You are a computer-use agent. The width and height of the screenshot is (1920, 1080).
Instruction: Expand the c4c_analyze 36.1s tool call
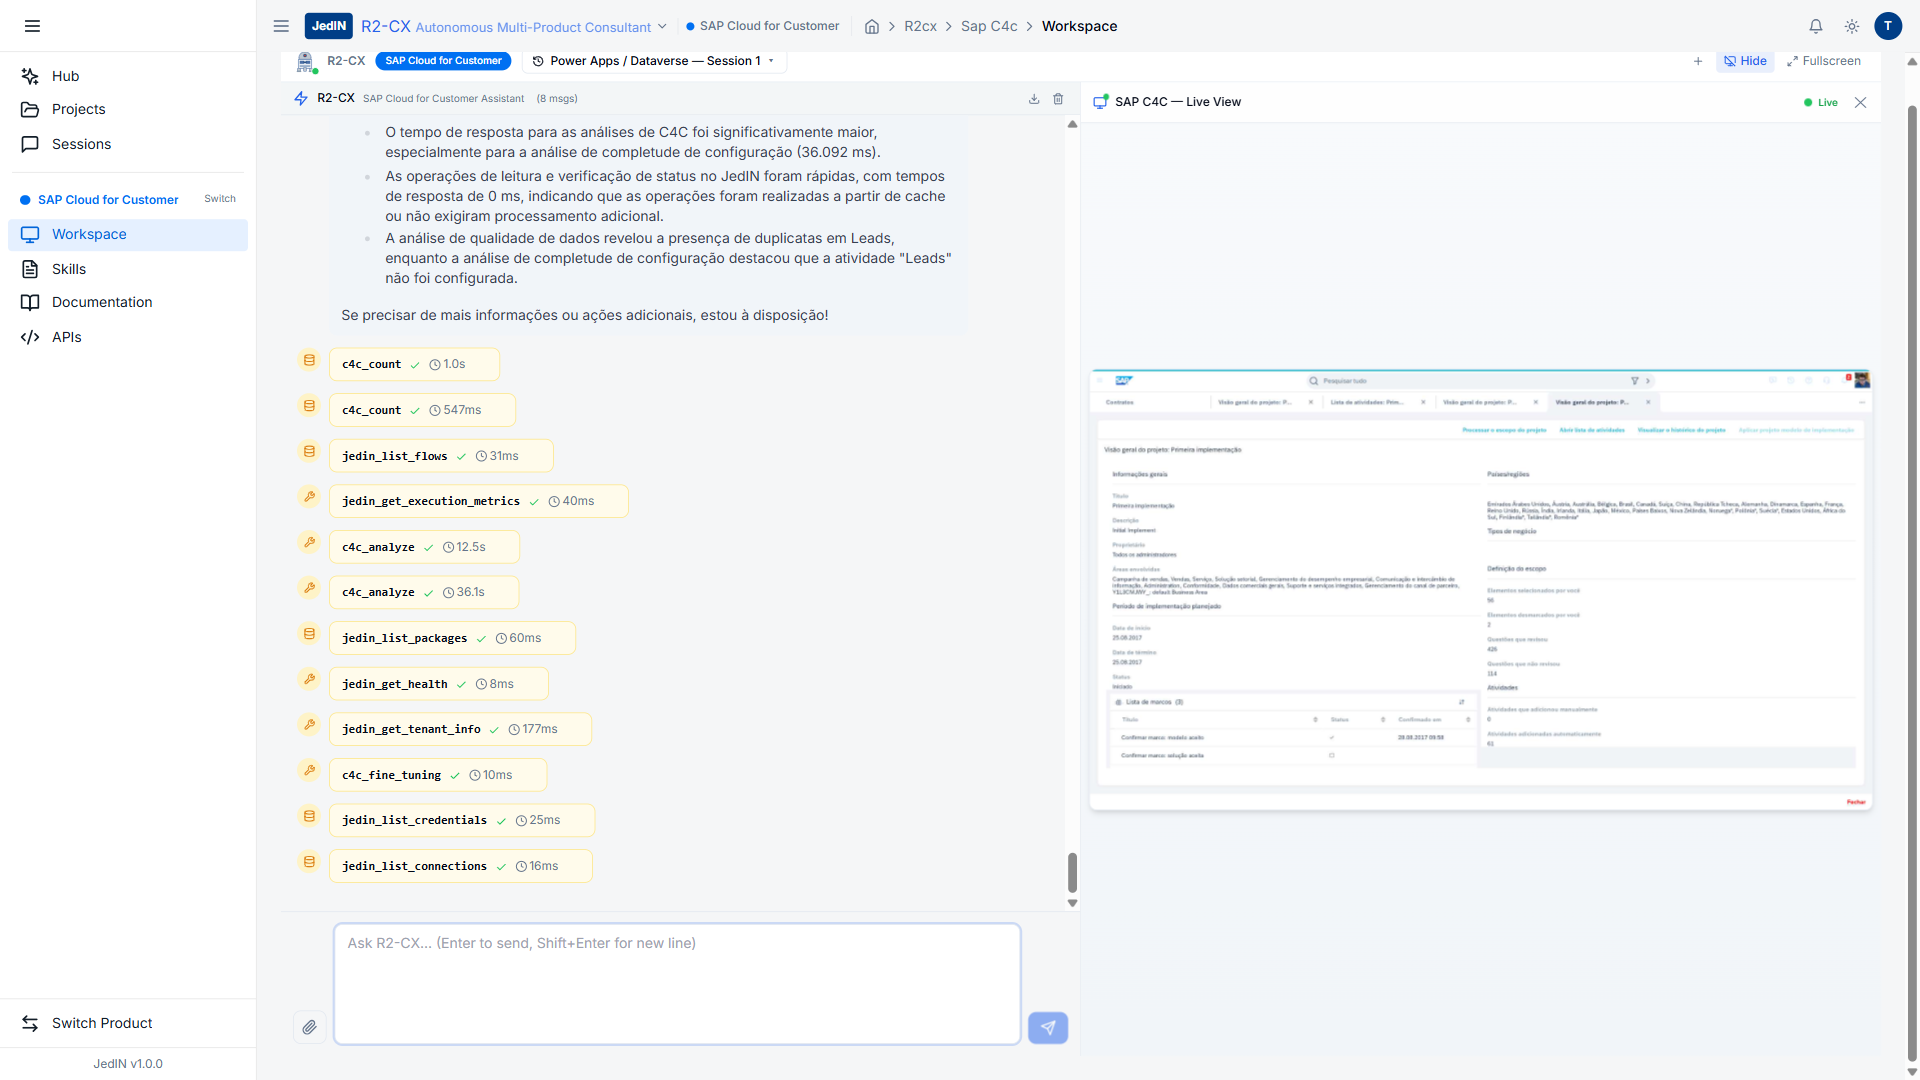tap(423, 592)
